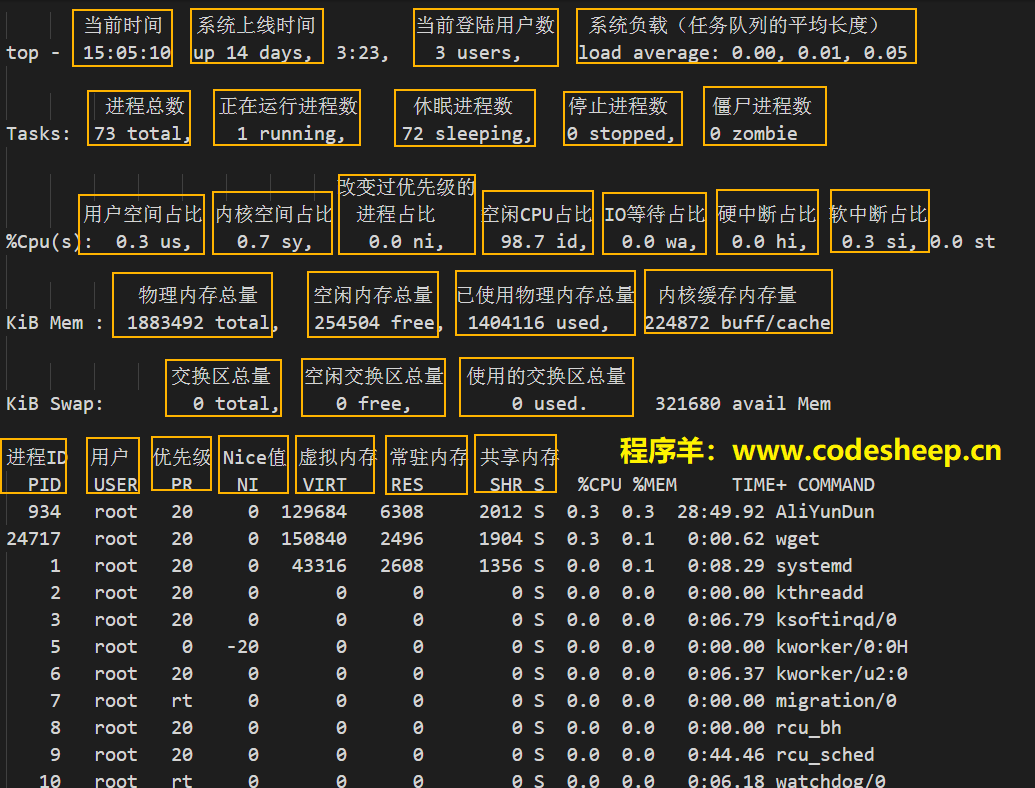Select the "0 zombie" task count
The image size is (1035, 788).
(754, 134)
